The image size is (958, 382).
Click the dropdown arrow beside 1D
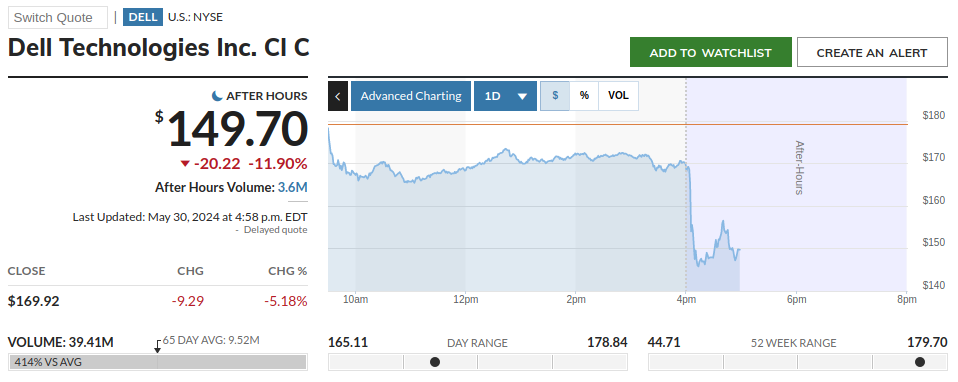coord(522,97)
